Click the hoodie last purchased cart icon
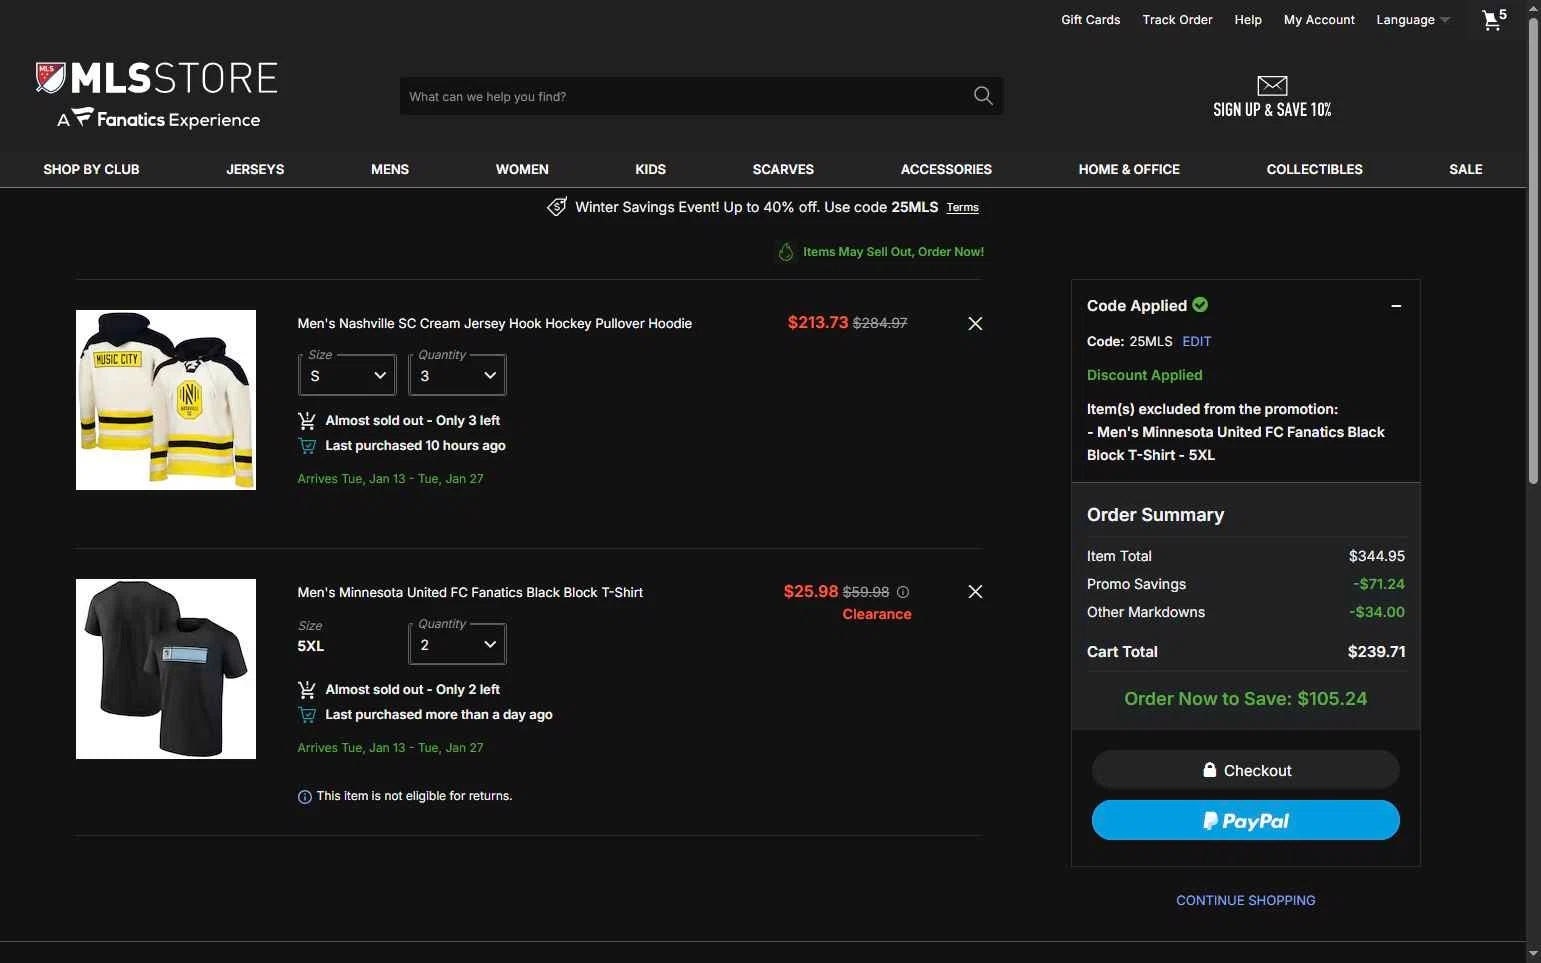Image resolution: width=1541 pixels, height=963 pixels. (307, 446)
